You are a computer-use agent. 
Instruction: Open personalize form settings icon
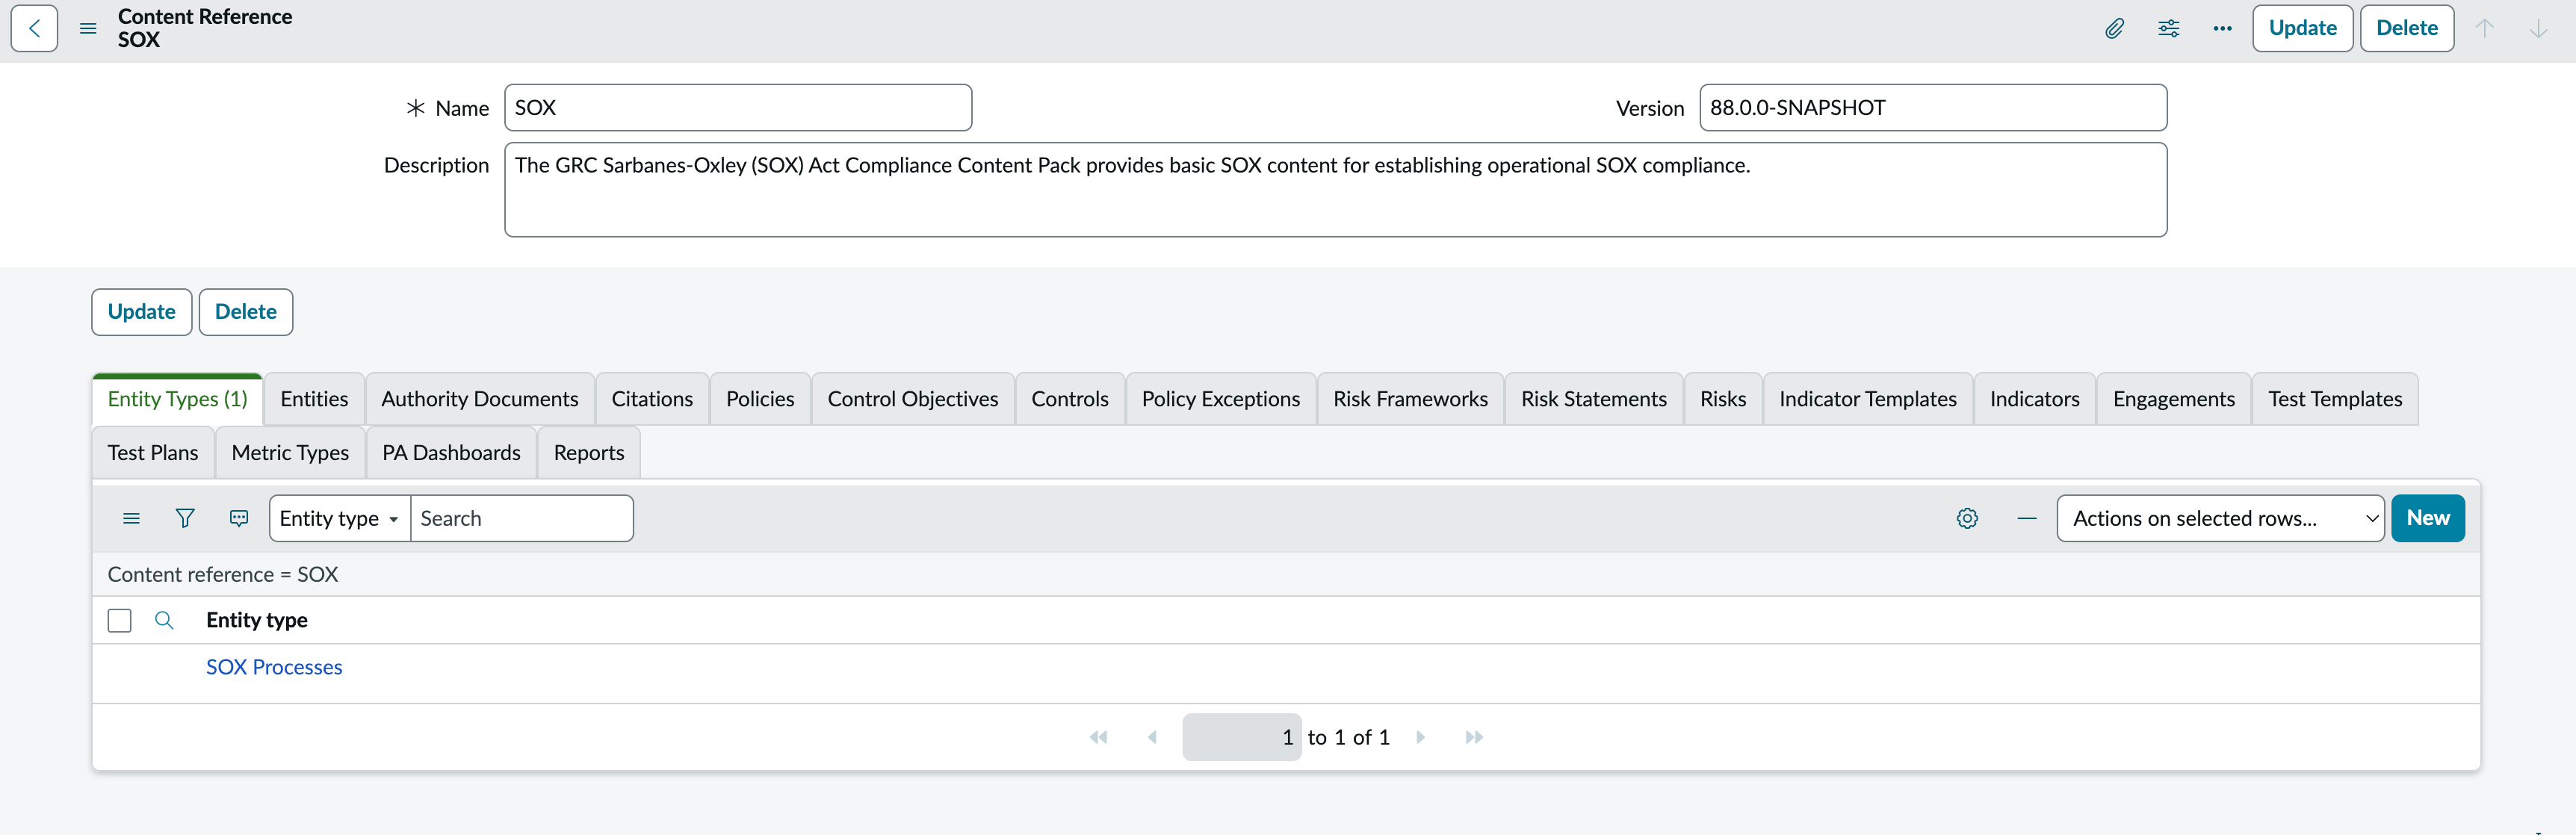(x=2168, y=28)
